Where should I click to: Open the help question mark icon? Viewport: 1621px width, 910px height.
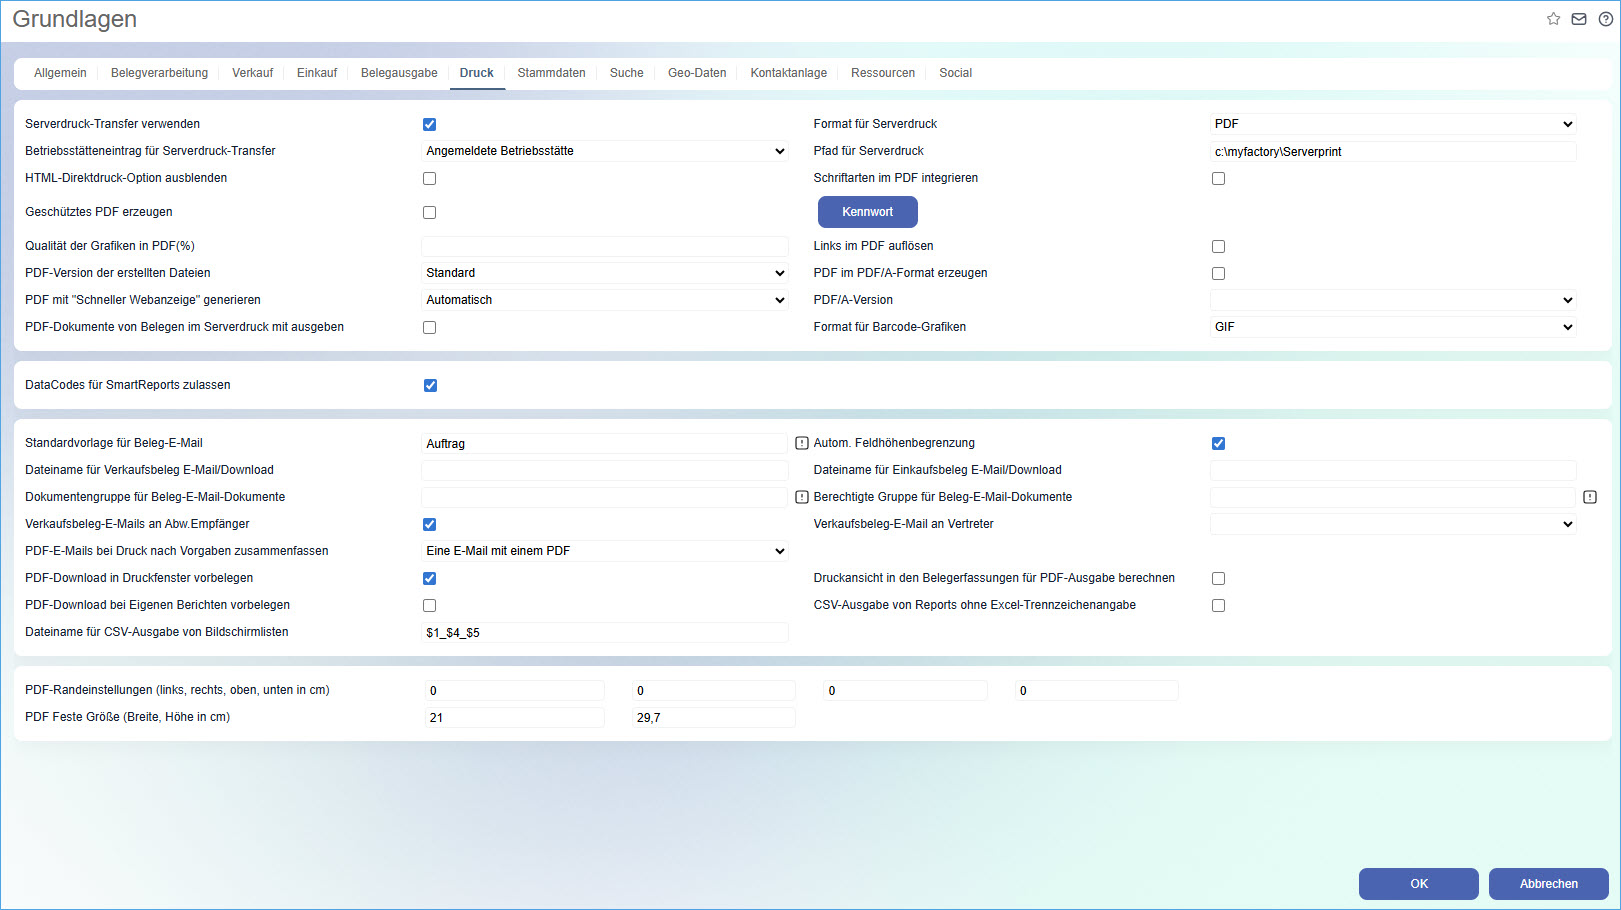coord(1605,19)
